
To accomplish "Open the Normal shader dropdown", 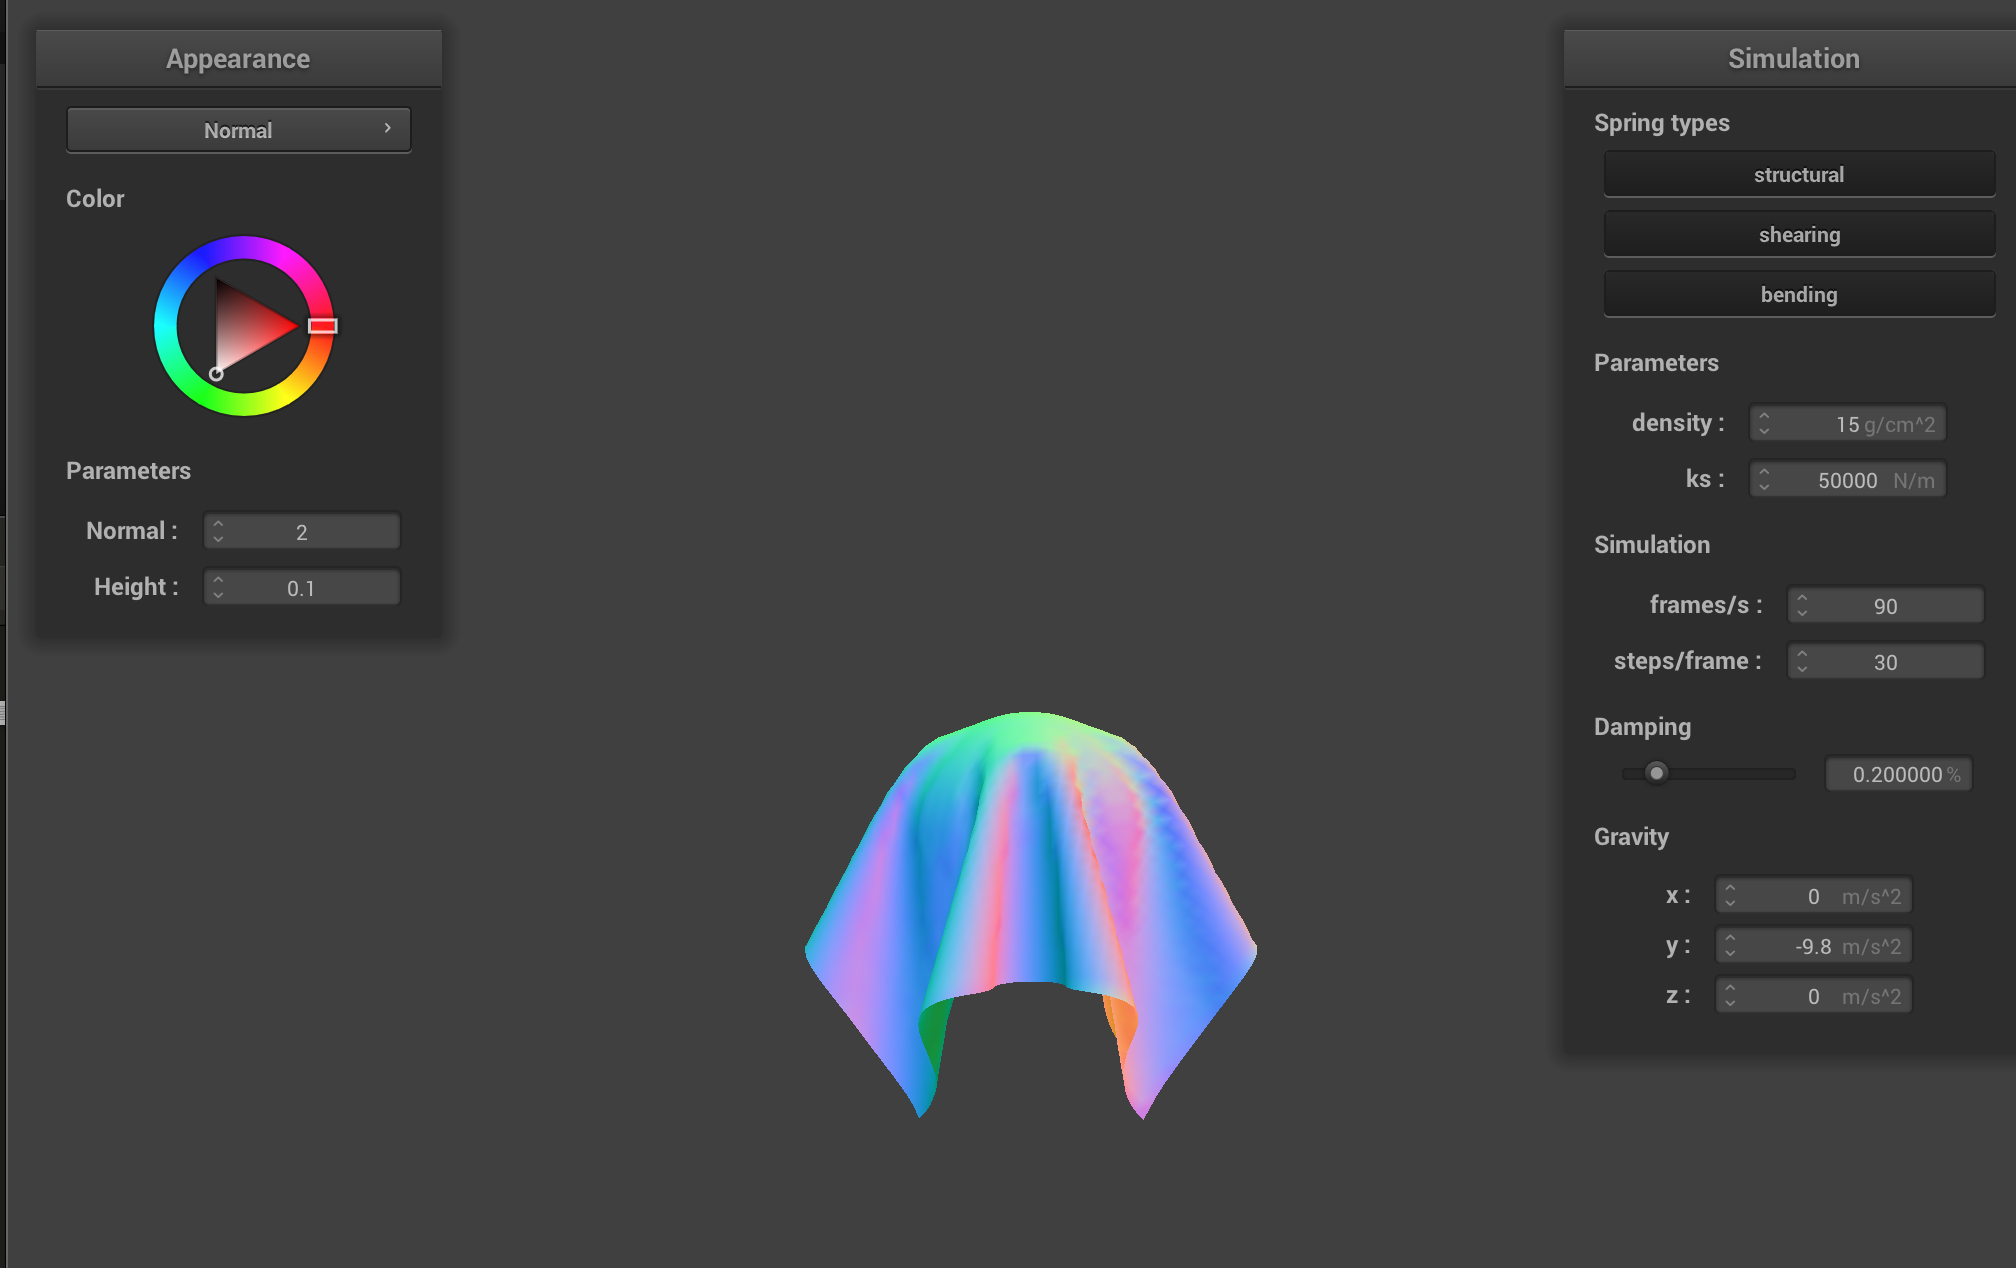I will 238,130.
